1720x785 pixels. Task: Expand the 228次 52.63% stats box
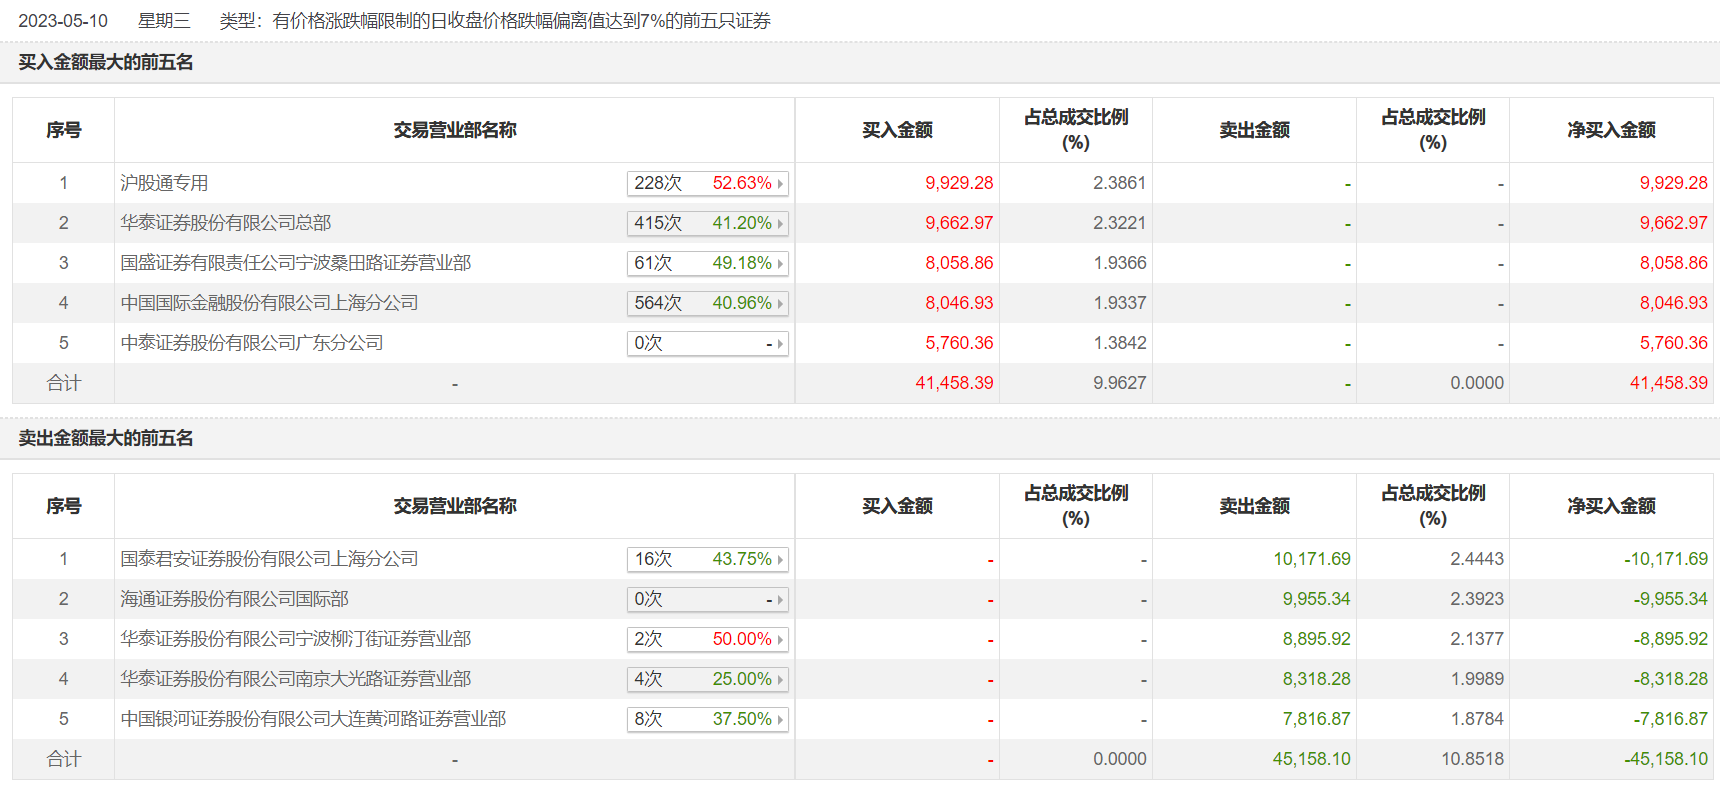pyautogui.click(x=708, y=183)
